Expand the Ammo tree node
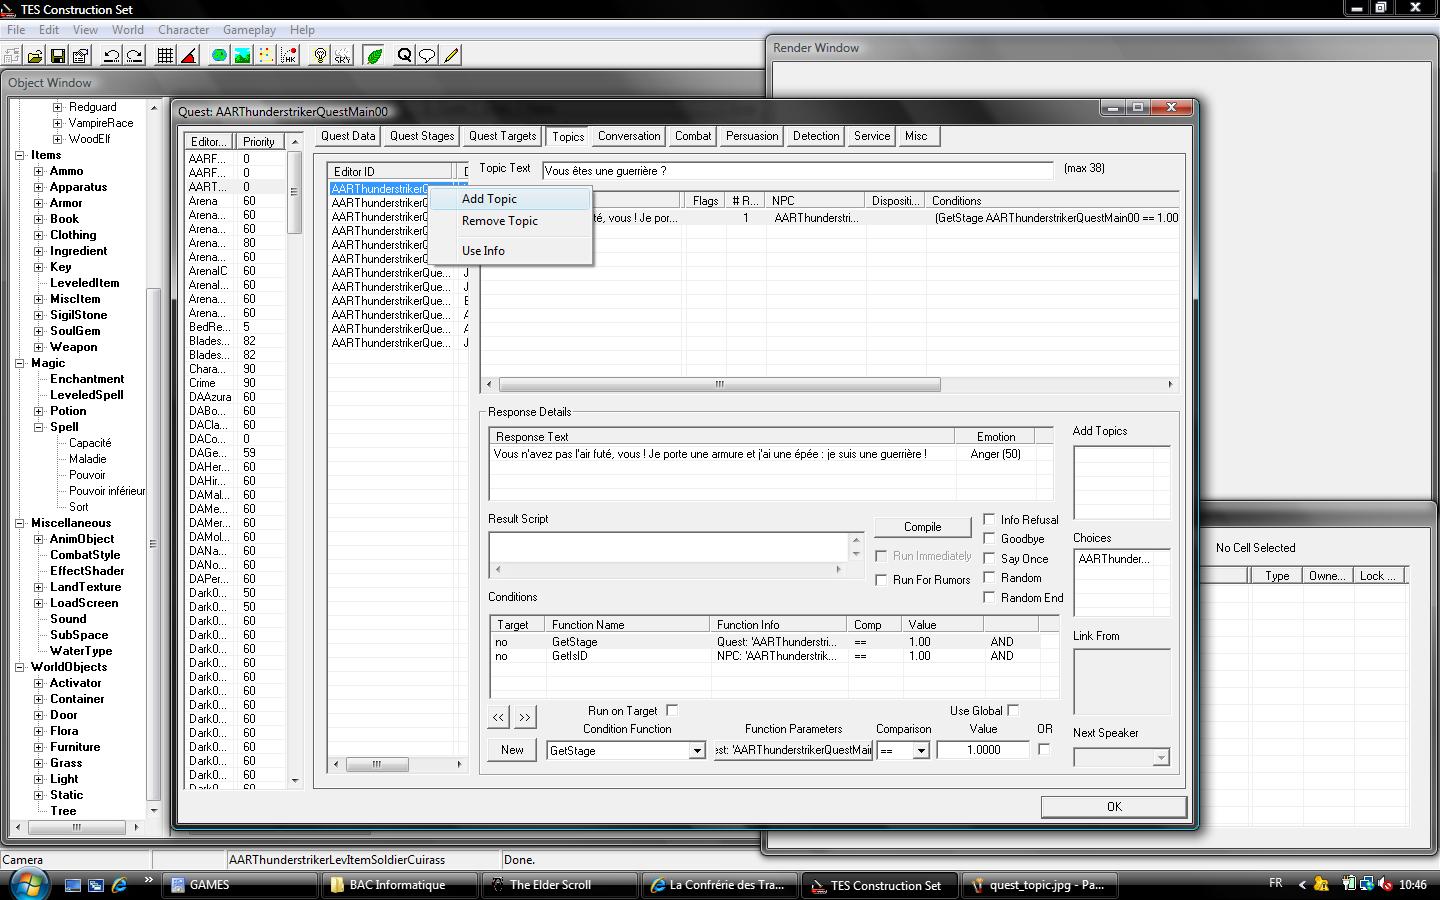The image size is (1440, 900). (39, 171)
